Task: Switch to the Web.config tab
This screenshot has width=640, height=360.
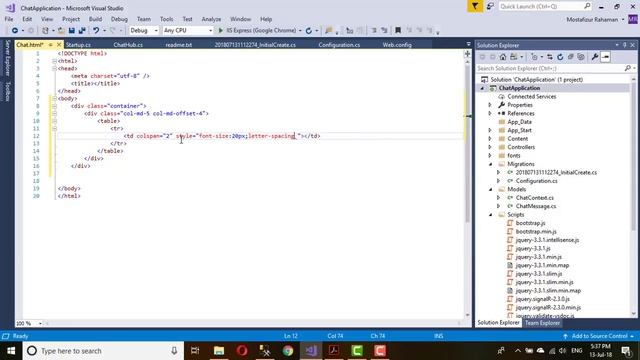Action: tap(397, 45)
